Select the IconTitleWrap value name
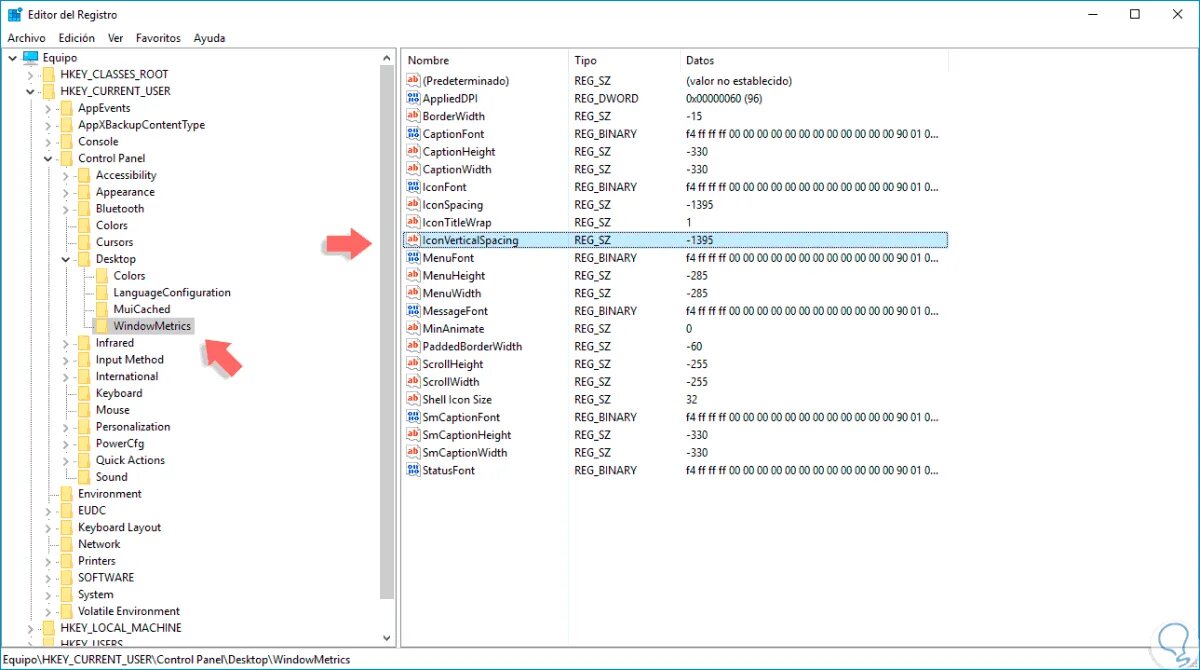1200x670 pixels. coord(457,222)
